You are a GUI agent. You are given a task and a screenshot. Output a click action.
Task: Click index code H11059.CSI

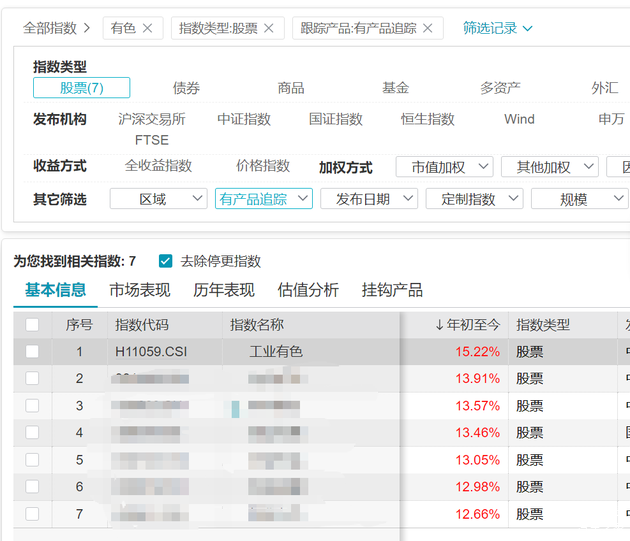click(151, 352)
